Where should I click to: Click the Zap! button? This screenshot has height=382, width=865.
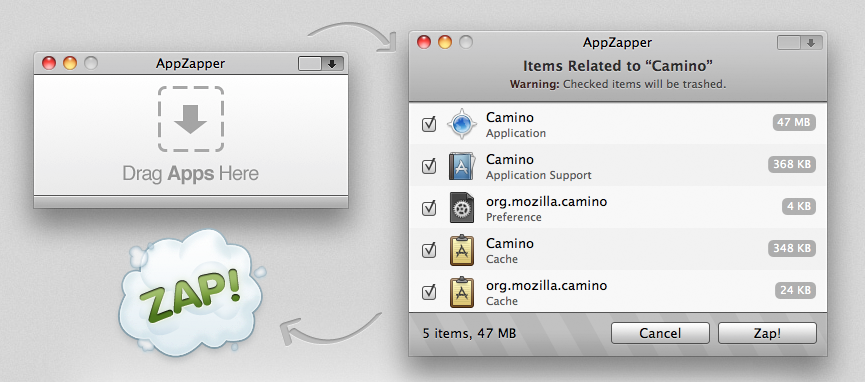pos(767,333)
